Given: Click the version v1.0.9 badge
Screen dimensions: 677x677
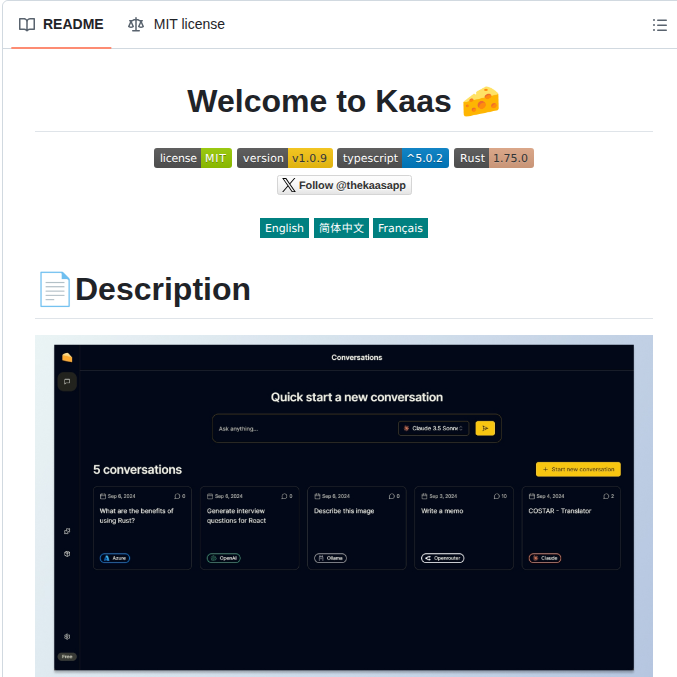Looking at the screenshot, I should (x=284, y=158).
